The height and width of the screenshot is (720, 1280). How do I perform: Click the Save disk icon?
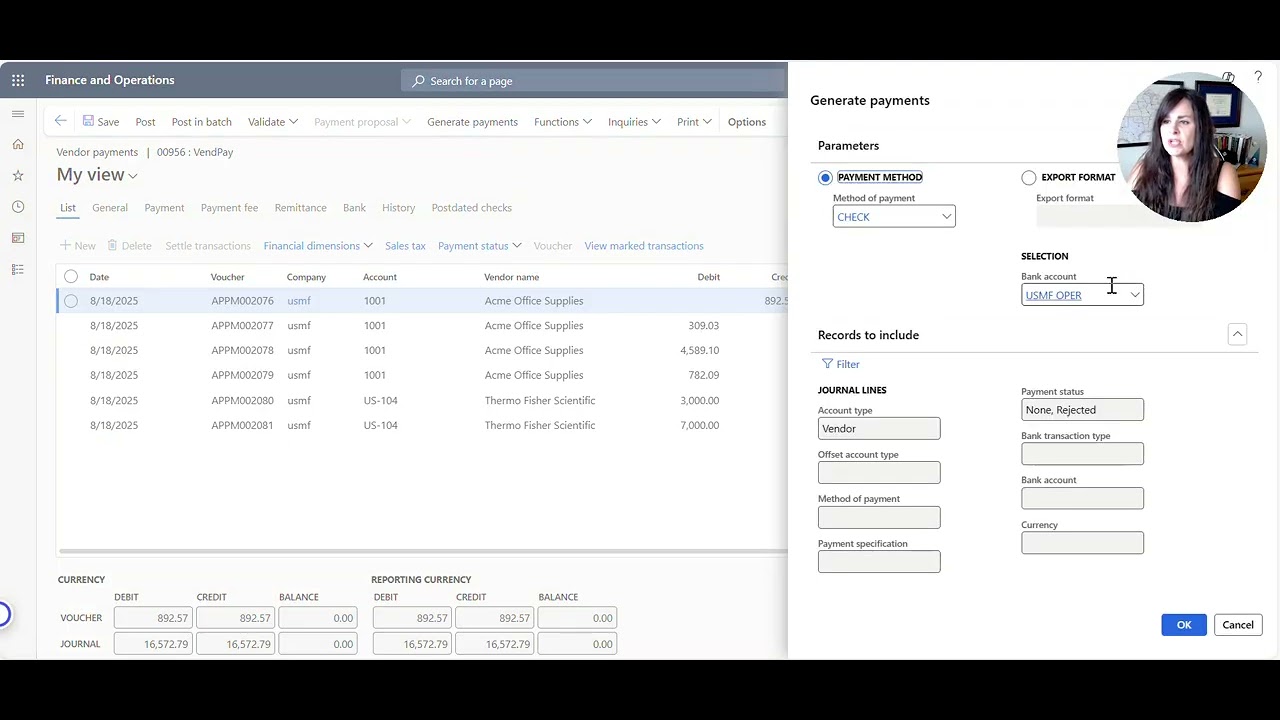(x=88, y=121)
